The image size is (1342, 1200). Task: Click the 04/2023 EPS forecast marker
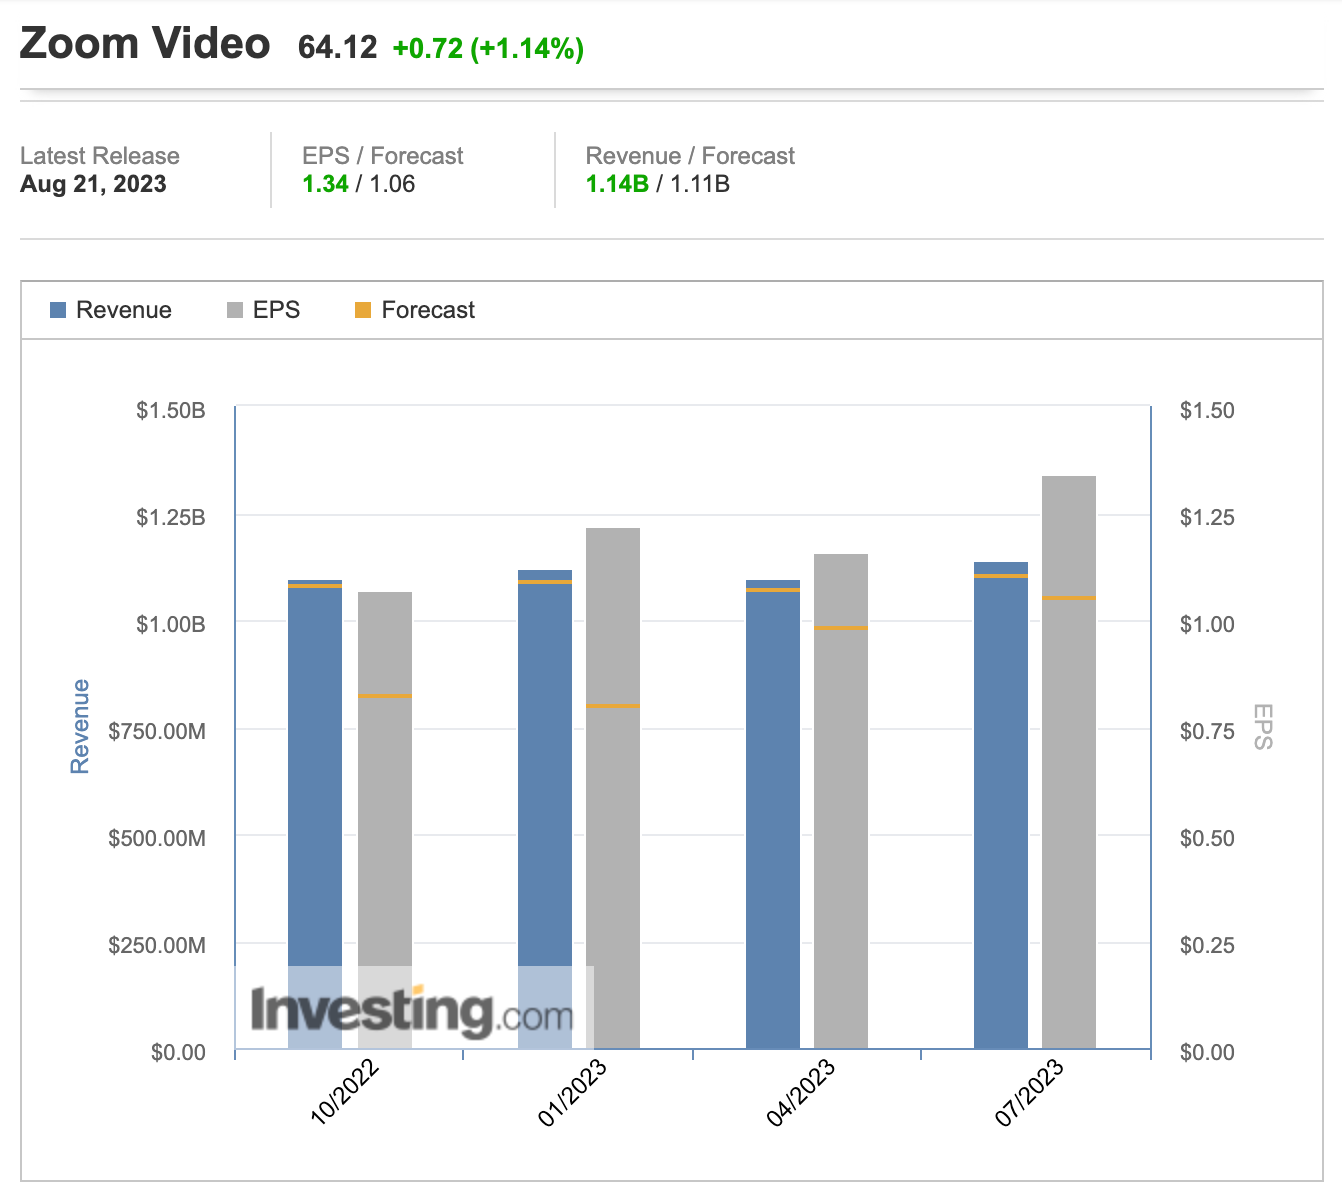(x=841, y=628)
